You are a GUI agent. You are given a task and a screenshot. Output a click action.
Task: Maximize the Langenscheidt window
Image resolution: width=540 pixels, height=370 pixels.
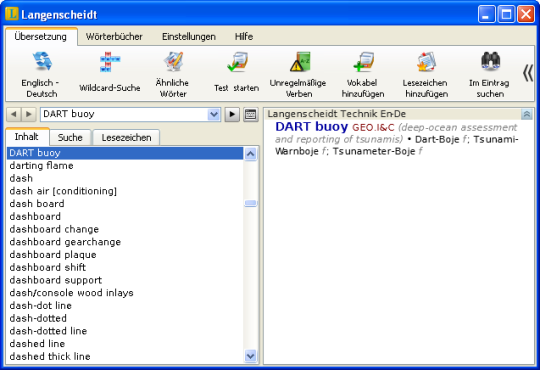tap(506, 14)
